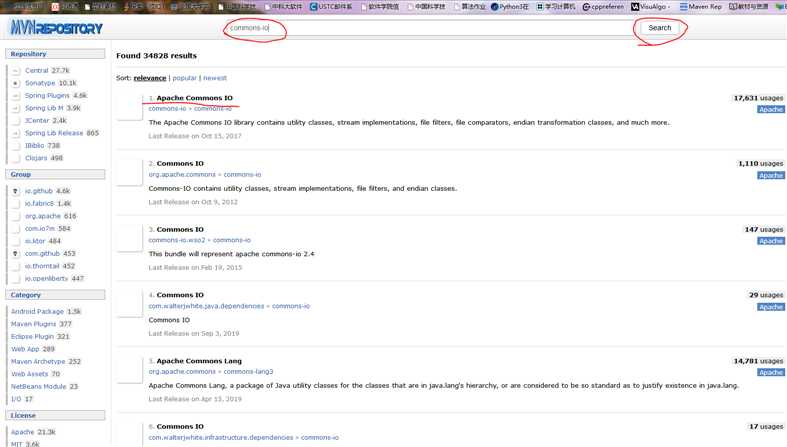Open 14,781 usages link

pos(758,361)
